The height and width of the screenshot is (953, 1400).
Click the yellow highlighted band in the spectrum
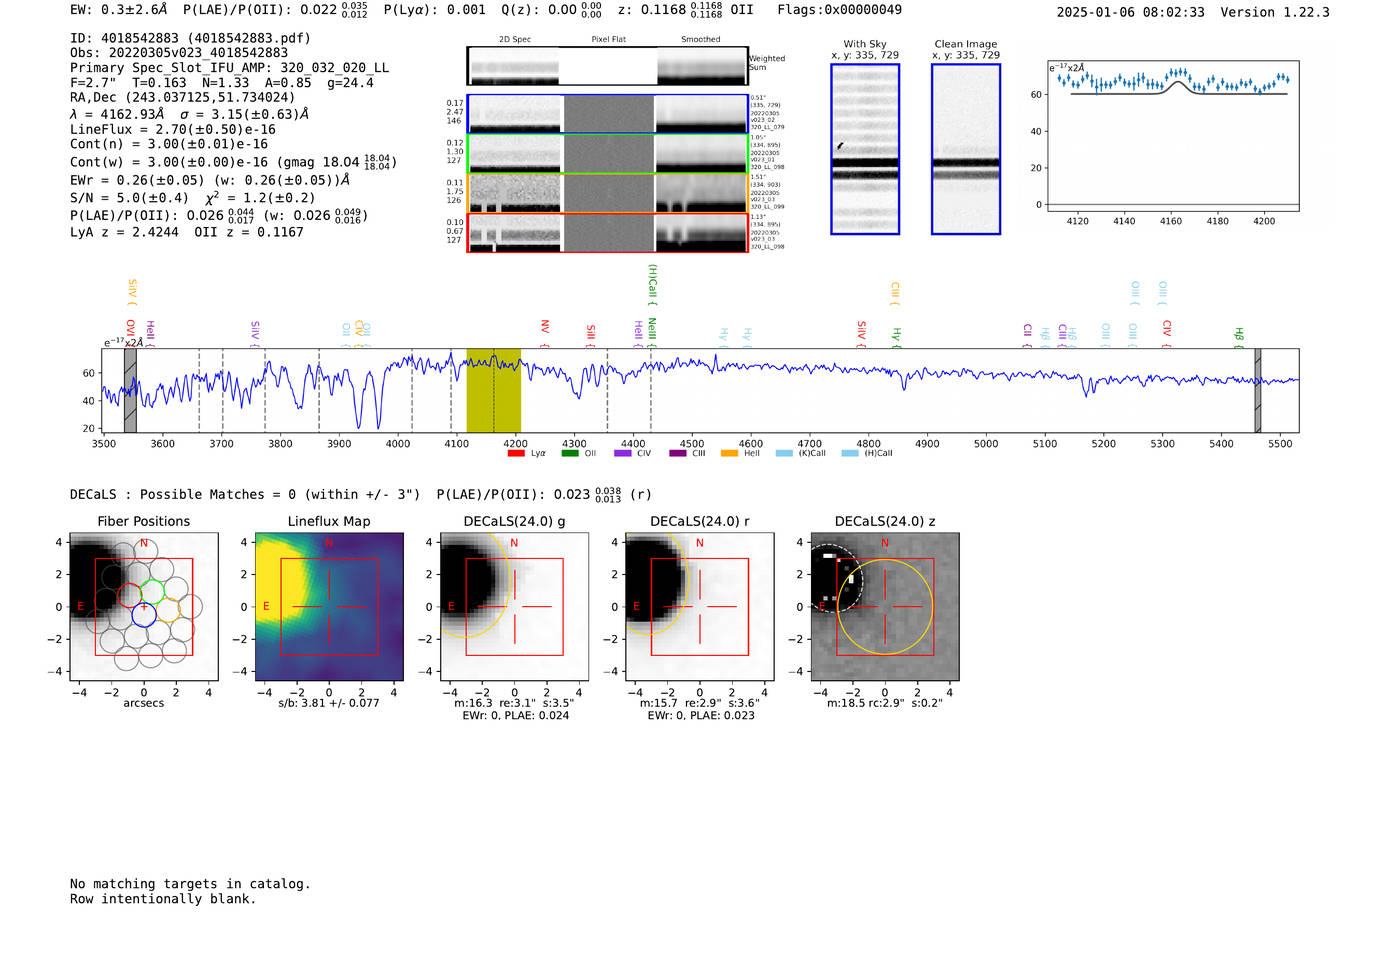click(494, 391)
